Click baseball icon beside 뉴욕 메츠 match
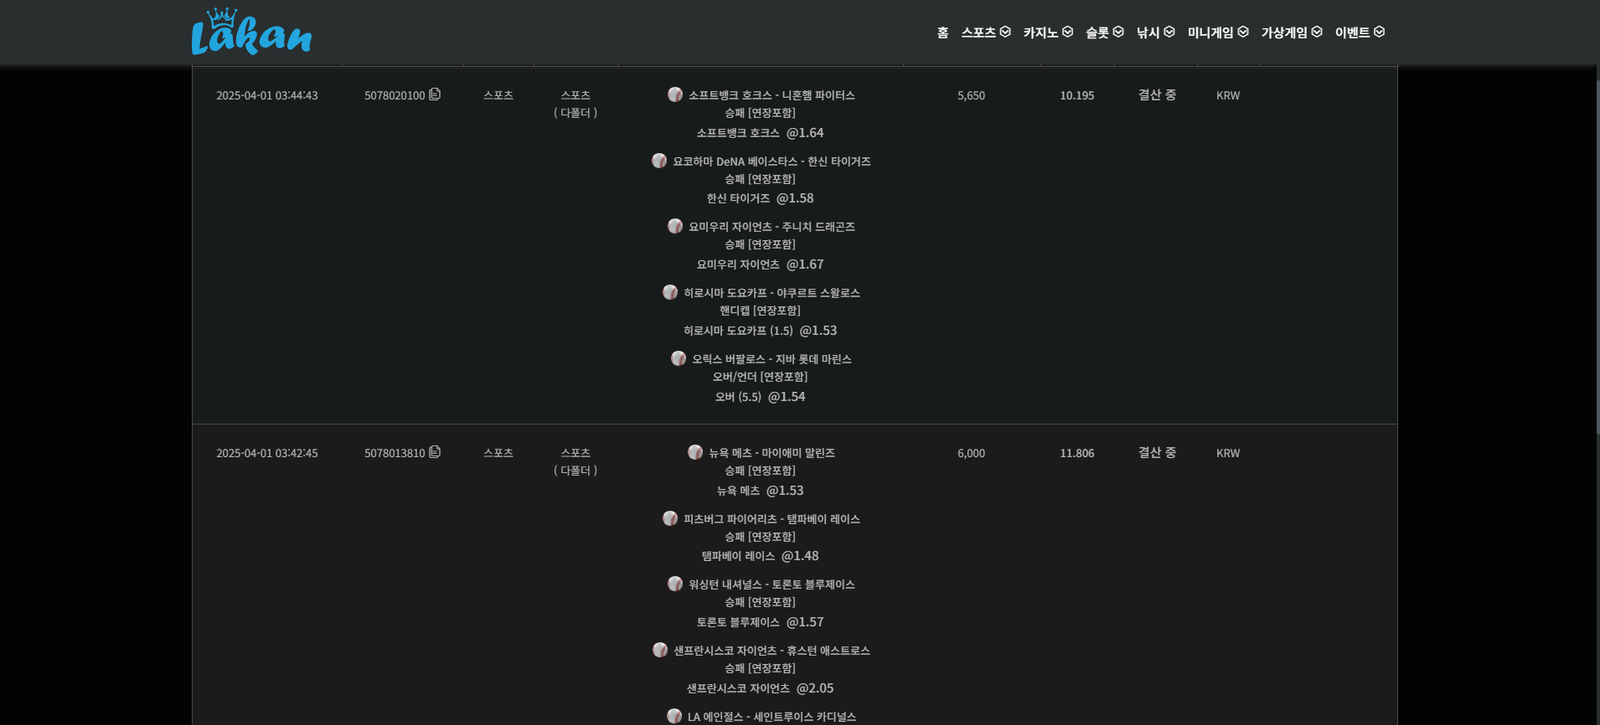Image resolution: width=1600 pixels, height=725 pixels. [695, 452]
